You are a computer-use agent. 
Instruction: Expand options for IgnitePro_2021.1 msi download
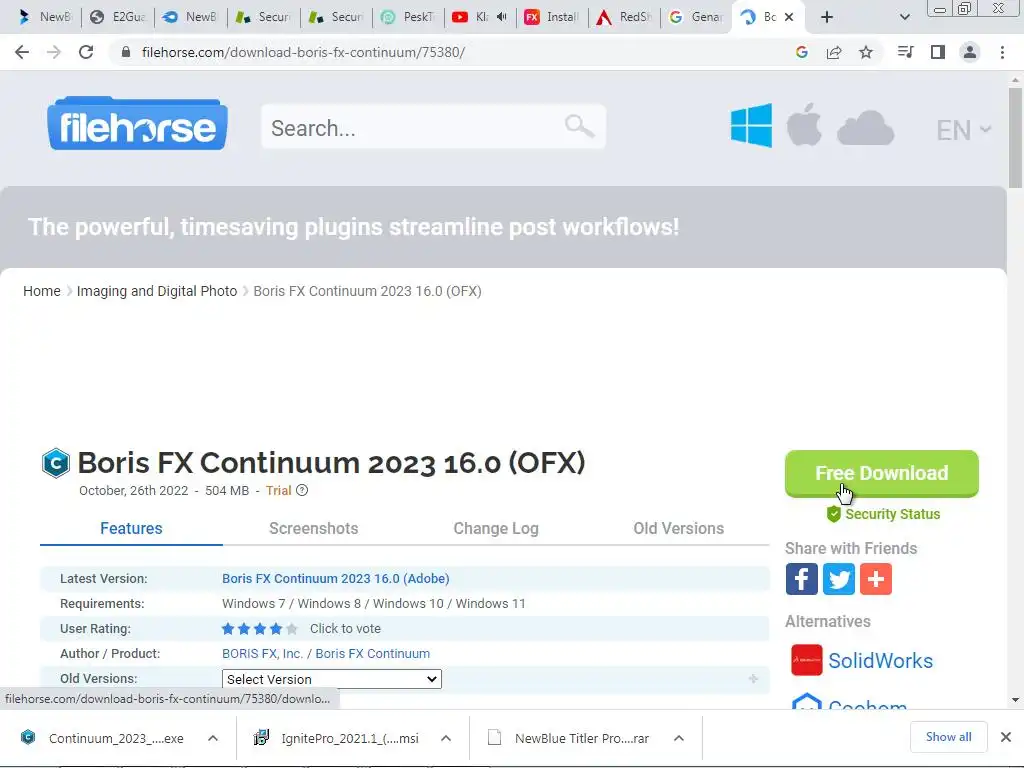pyautogui.click(x=446, y=738)
